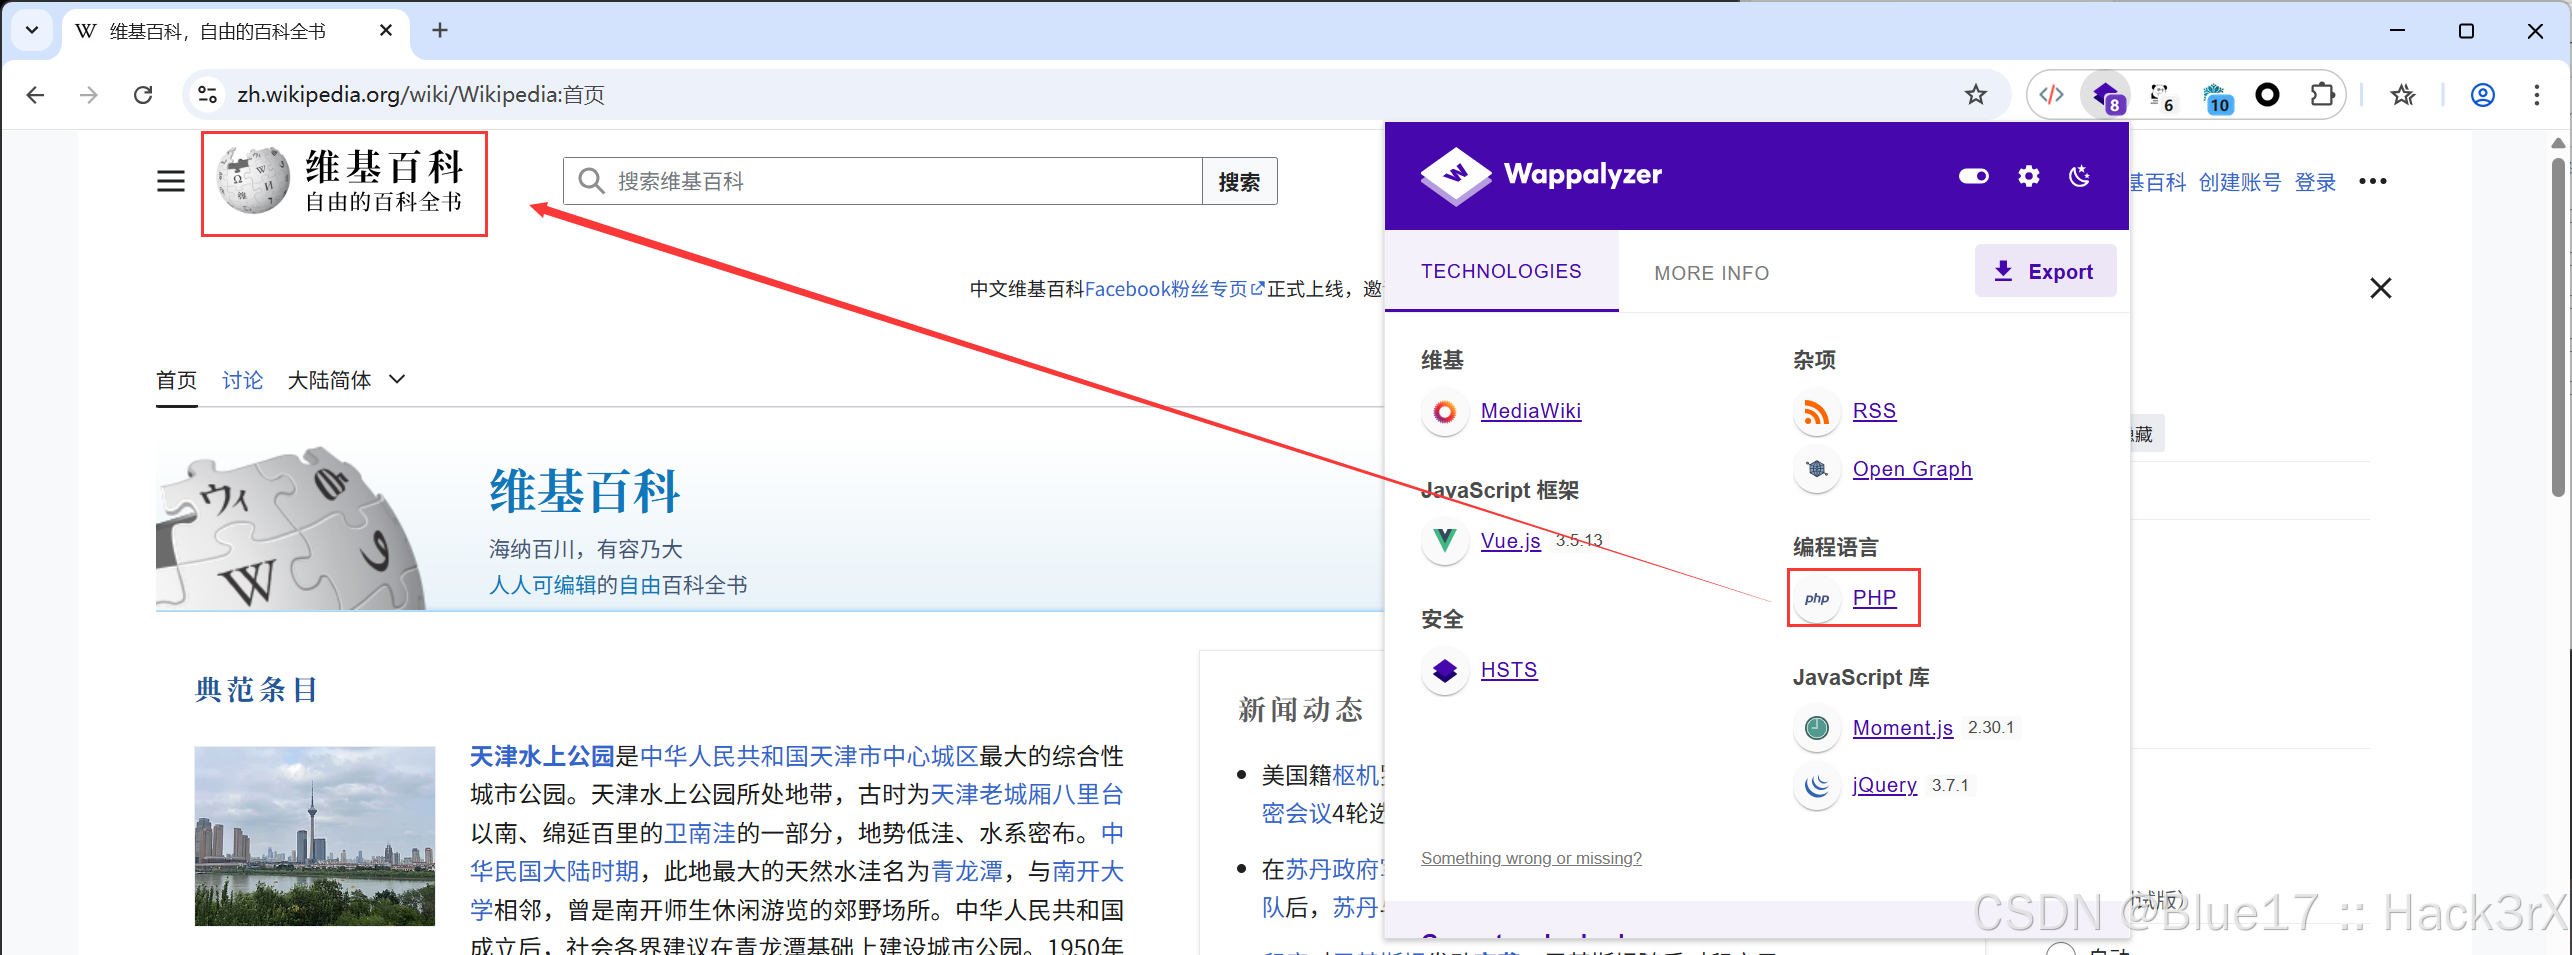Click Something wrong or missing? link
This screenshot has width=2572, height=955.
tap(1531, 858)
